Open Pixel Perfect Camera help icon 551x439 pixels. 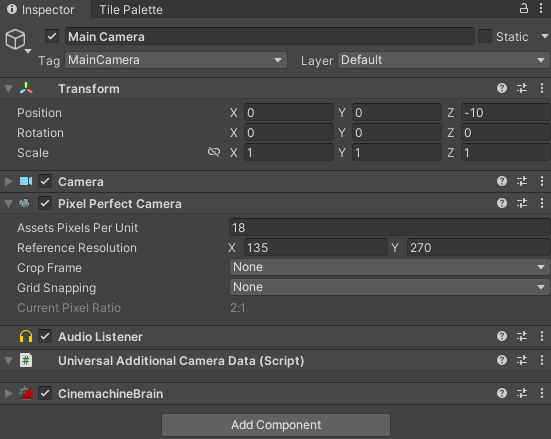click(x=502, y=203)
